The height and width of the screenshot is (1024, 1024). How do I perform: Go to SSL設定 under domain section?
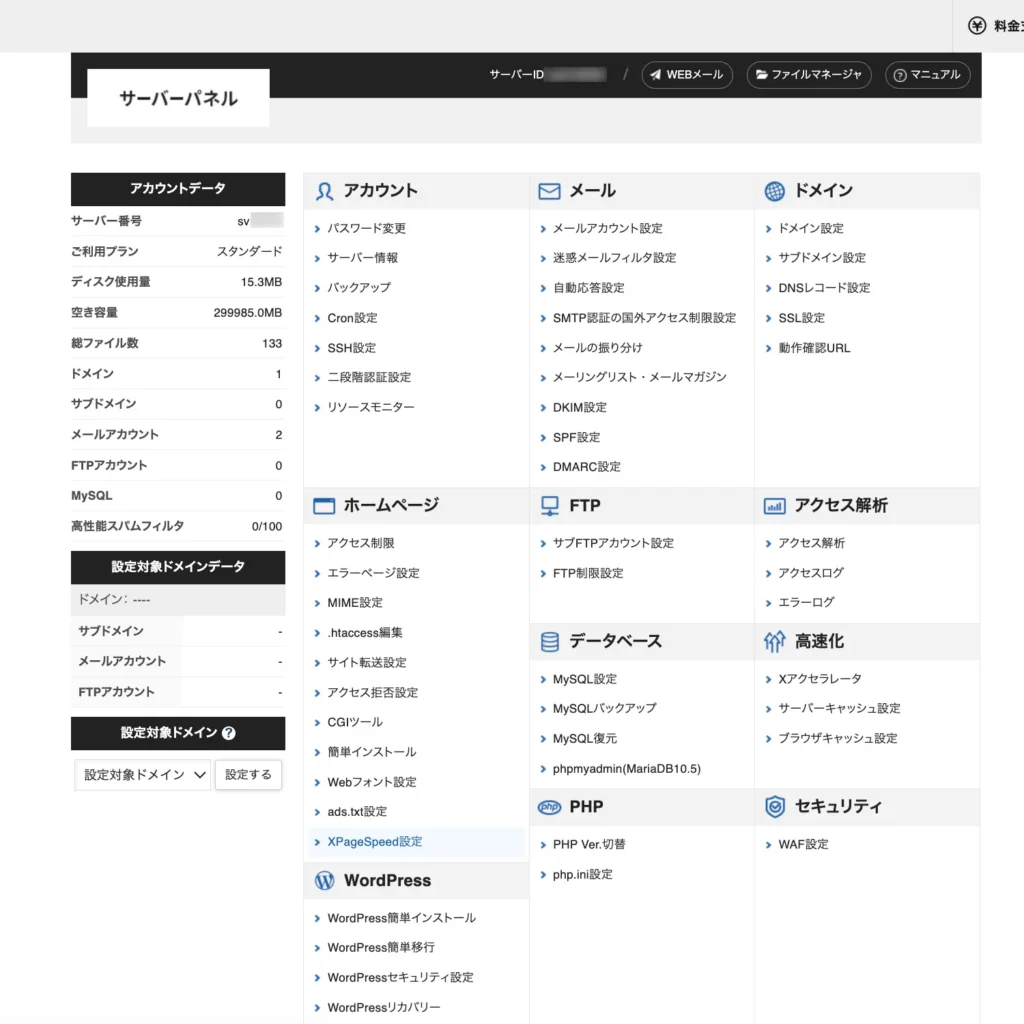(801, 318)
